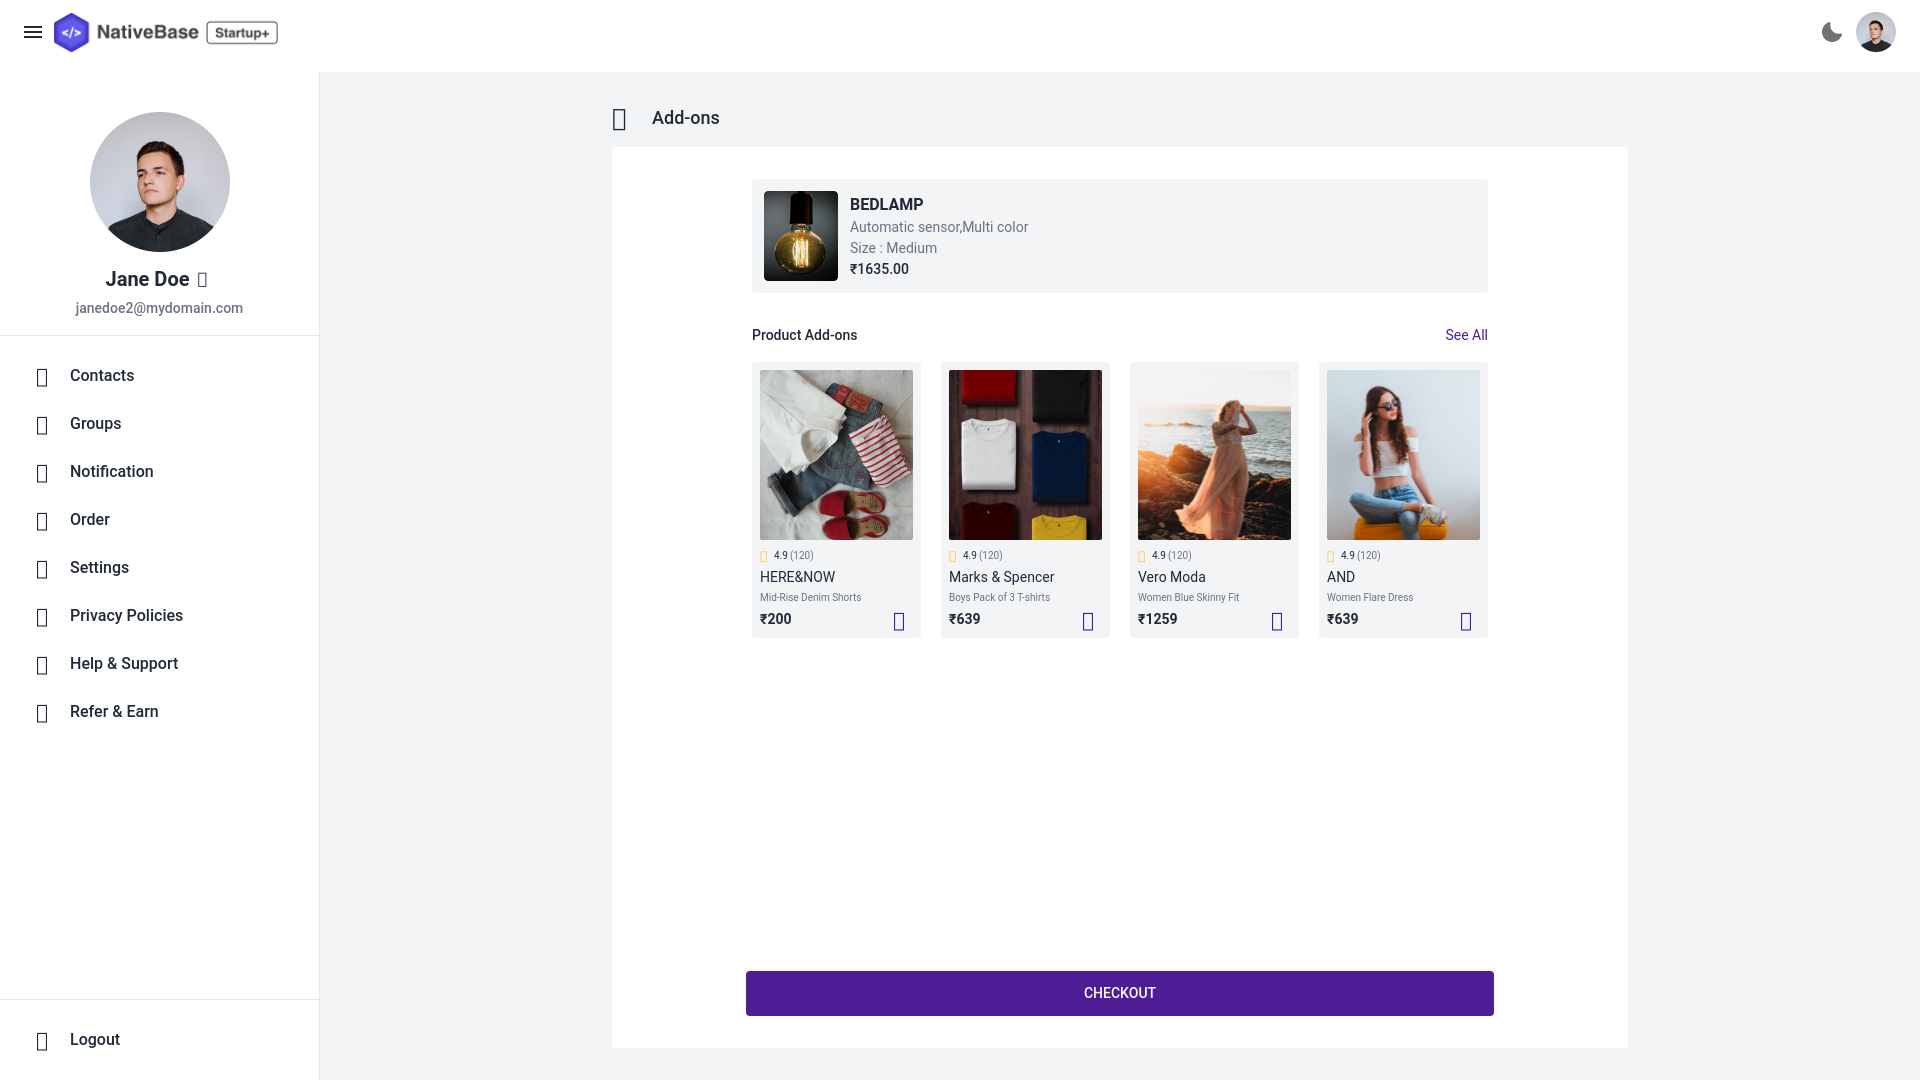Toggle dark mode with moon icon
This screenshot has height=1080, width=1920.
pos(1832,32)
